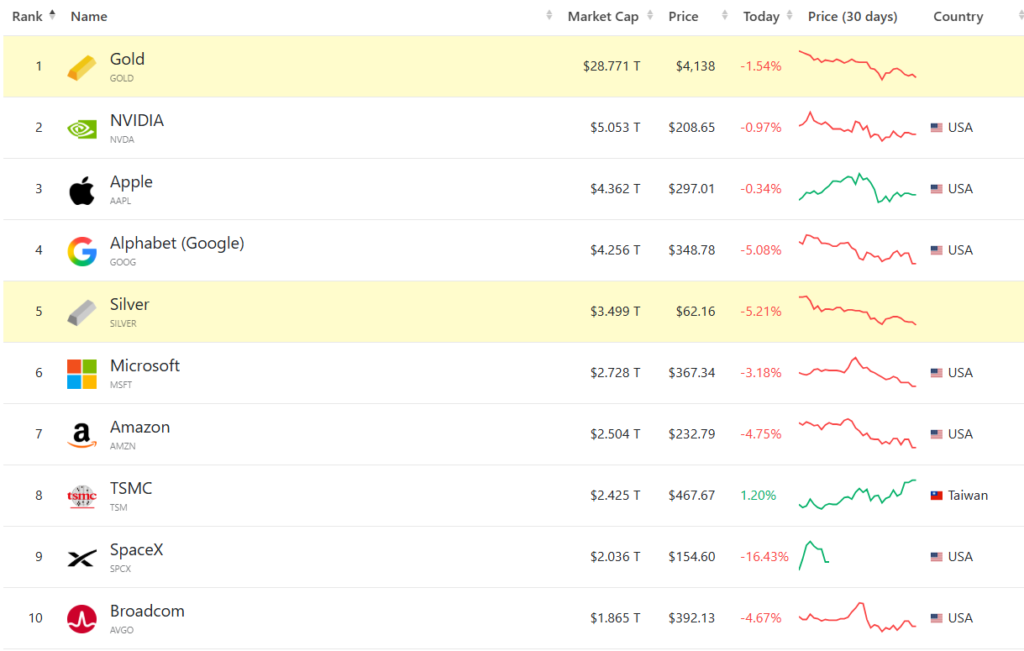
Task: Click the Price (30 days) column header
Action: 852,16
